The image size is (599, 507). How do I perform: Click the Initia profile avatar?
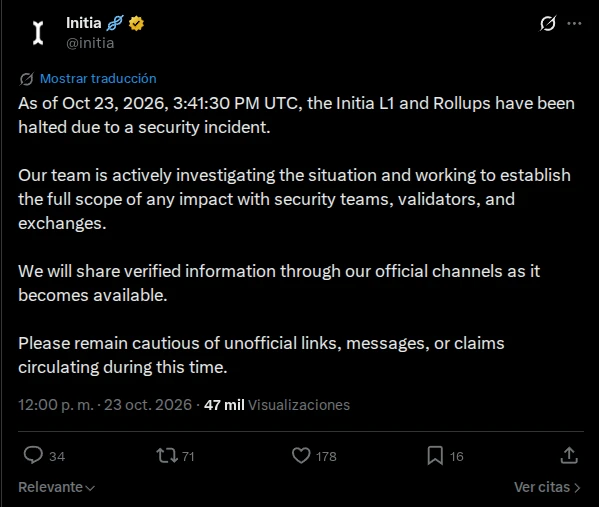pos(38,33)
